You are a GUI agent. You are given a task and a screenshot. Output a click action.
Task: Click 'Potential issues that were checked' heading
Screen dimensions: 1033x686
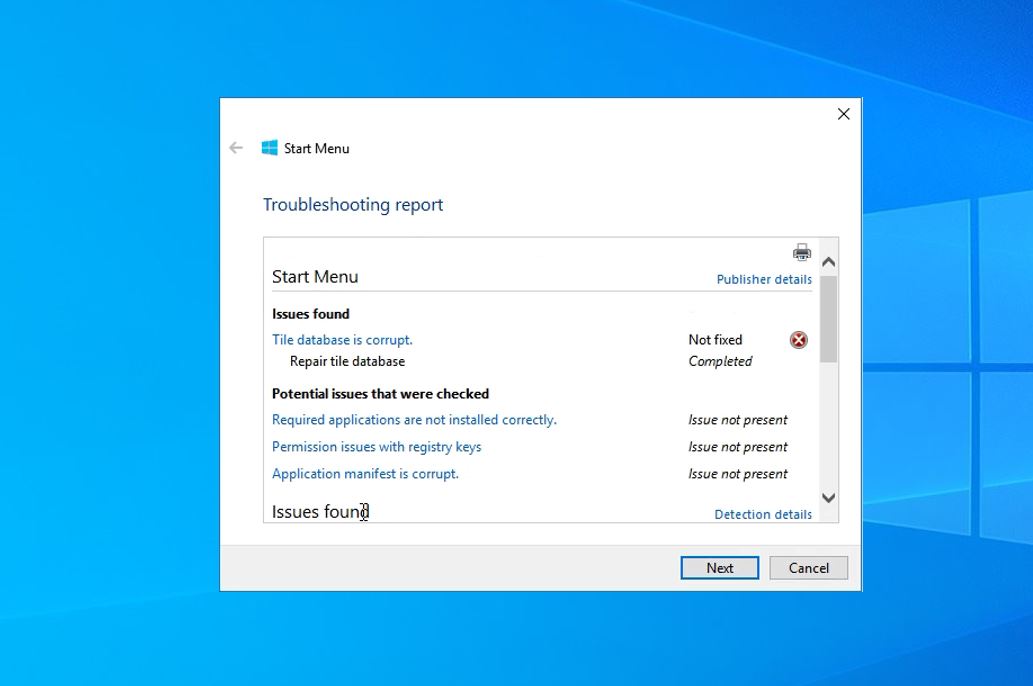381,393
